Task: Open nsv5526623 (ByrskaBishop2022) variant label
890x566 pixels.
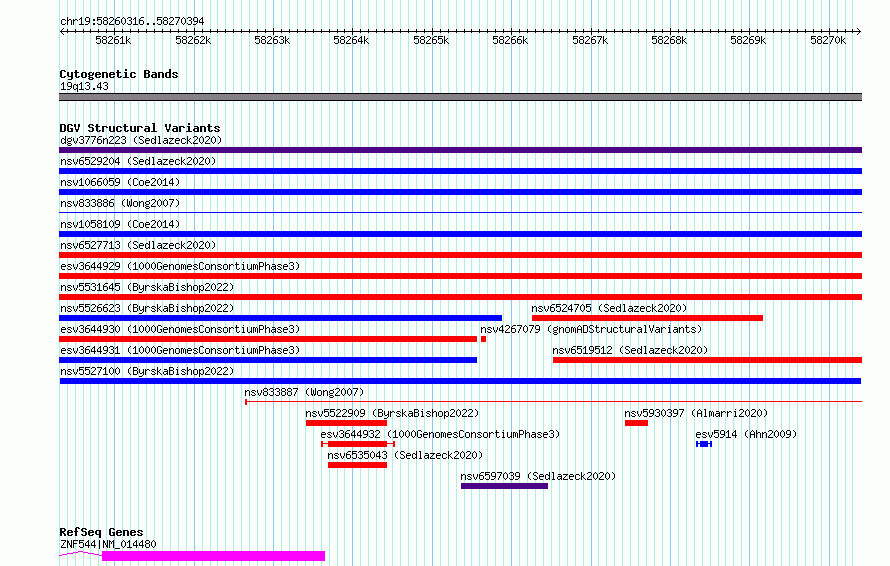Action: coord(147,308)
